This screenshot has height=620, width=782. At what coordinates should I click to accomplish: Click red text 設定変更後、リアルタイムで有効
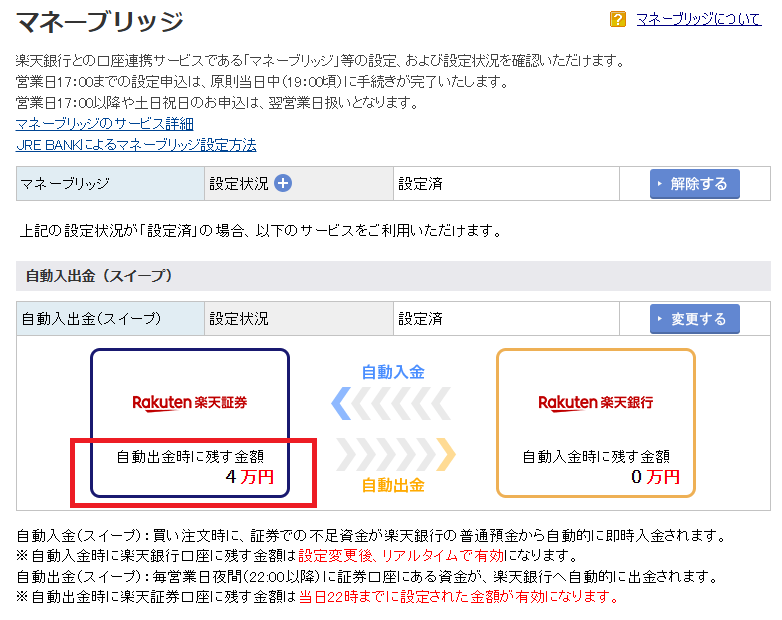(401, 556)
